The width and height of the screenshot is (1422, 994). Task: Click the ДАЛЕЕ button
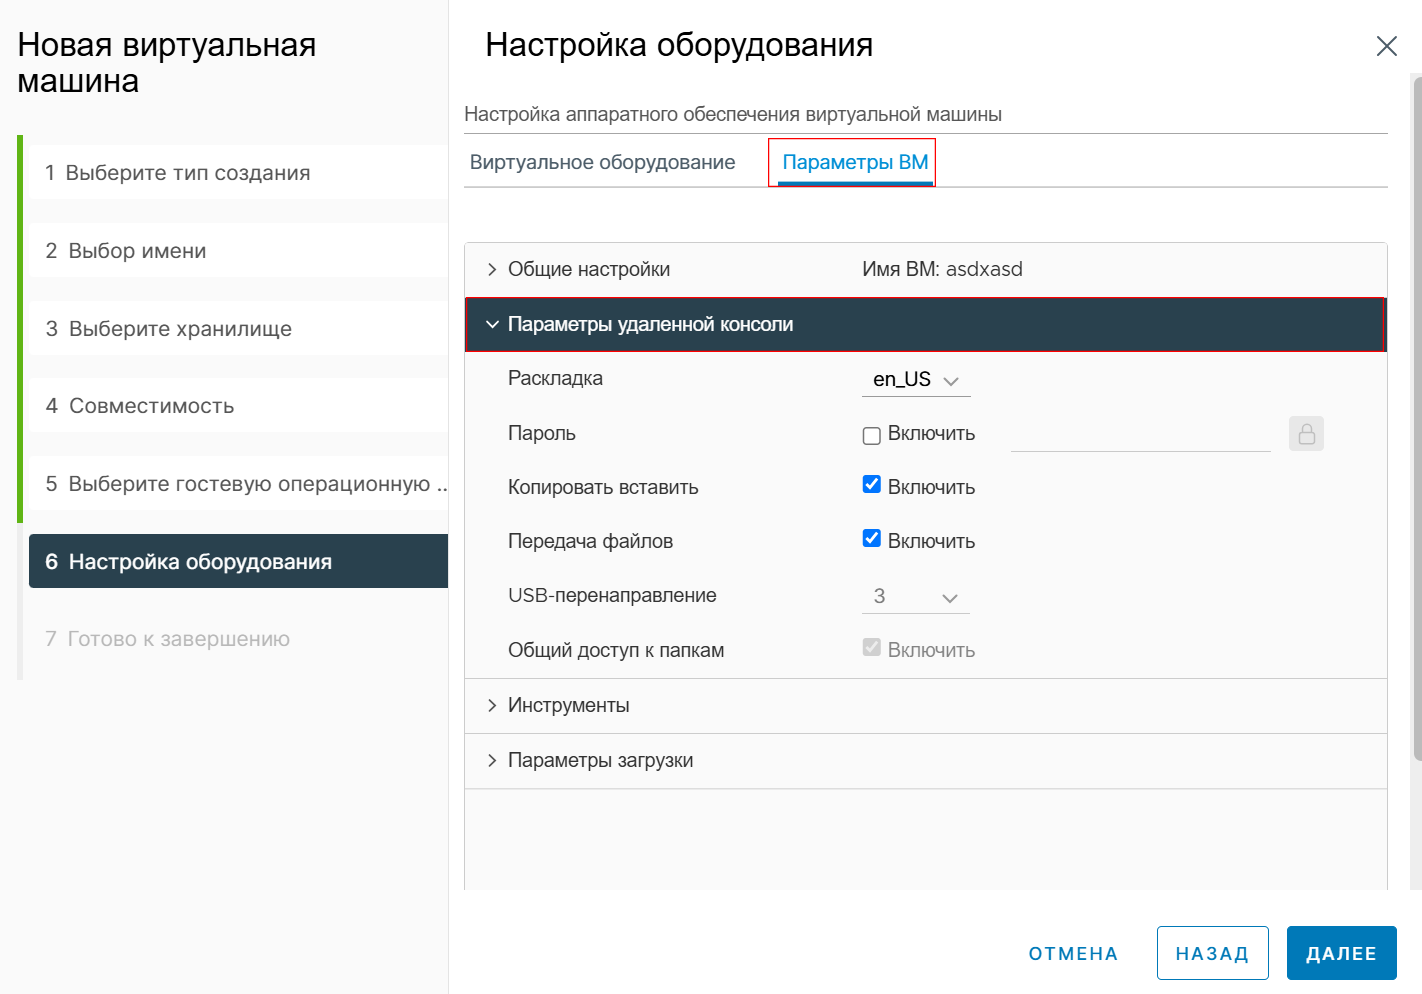pos(1341,954)
